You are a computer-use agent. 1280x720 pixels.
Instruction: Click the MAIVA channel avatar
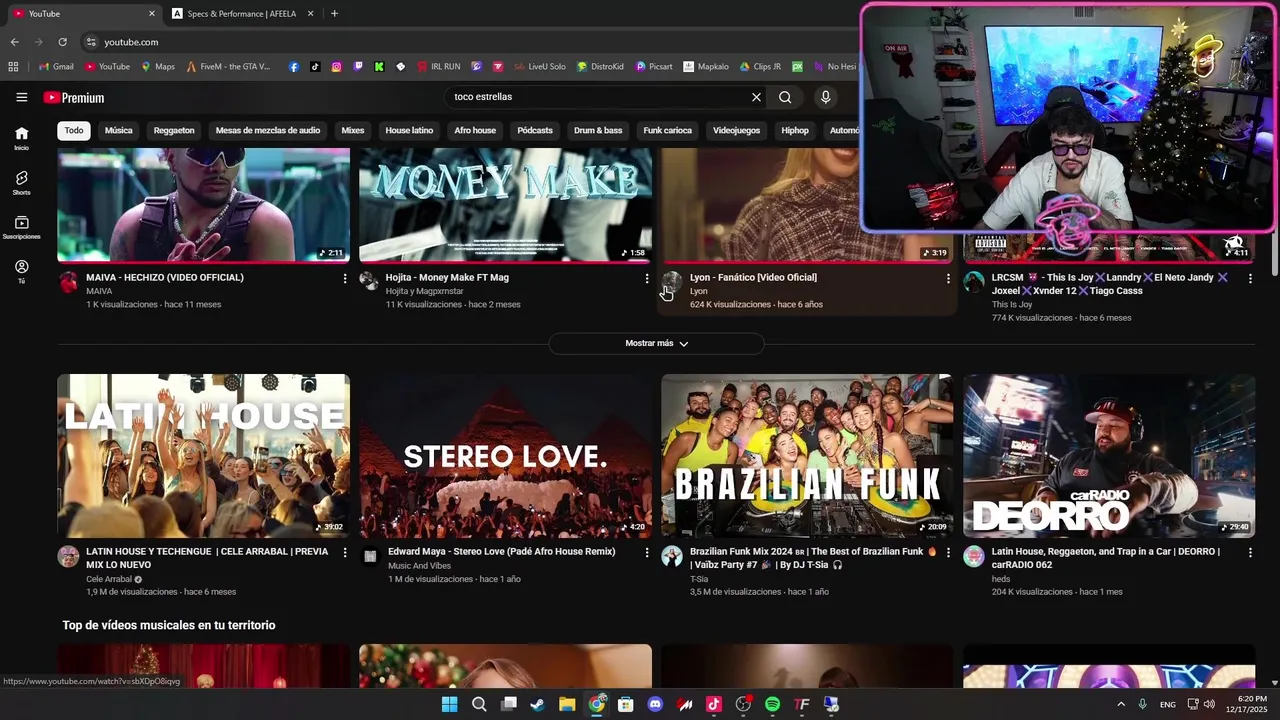tap(68, 282)
